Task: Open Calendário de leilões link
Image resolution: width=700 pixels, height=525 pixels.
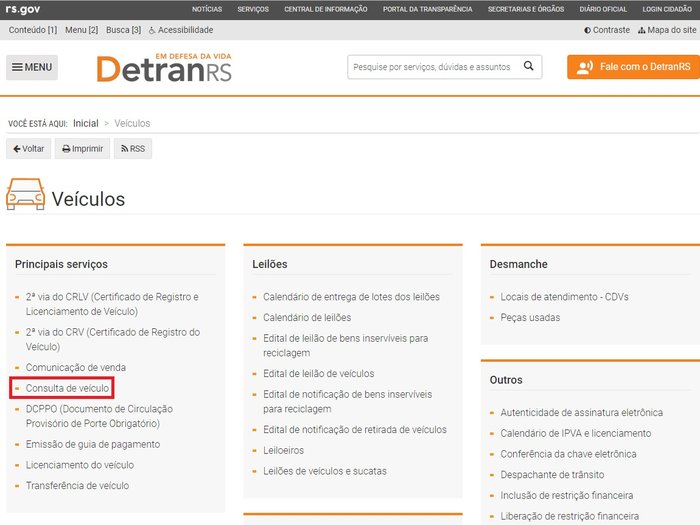Action: pyautogui.click(x=307, y=317)
